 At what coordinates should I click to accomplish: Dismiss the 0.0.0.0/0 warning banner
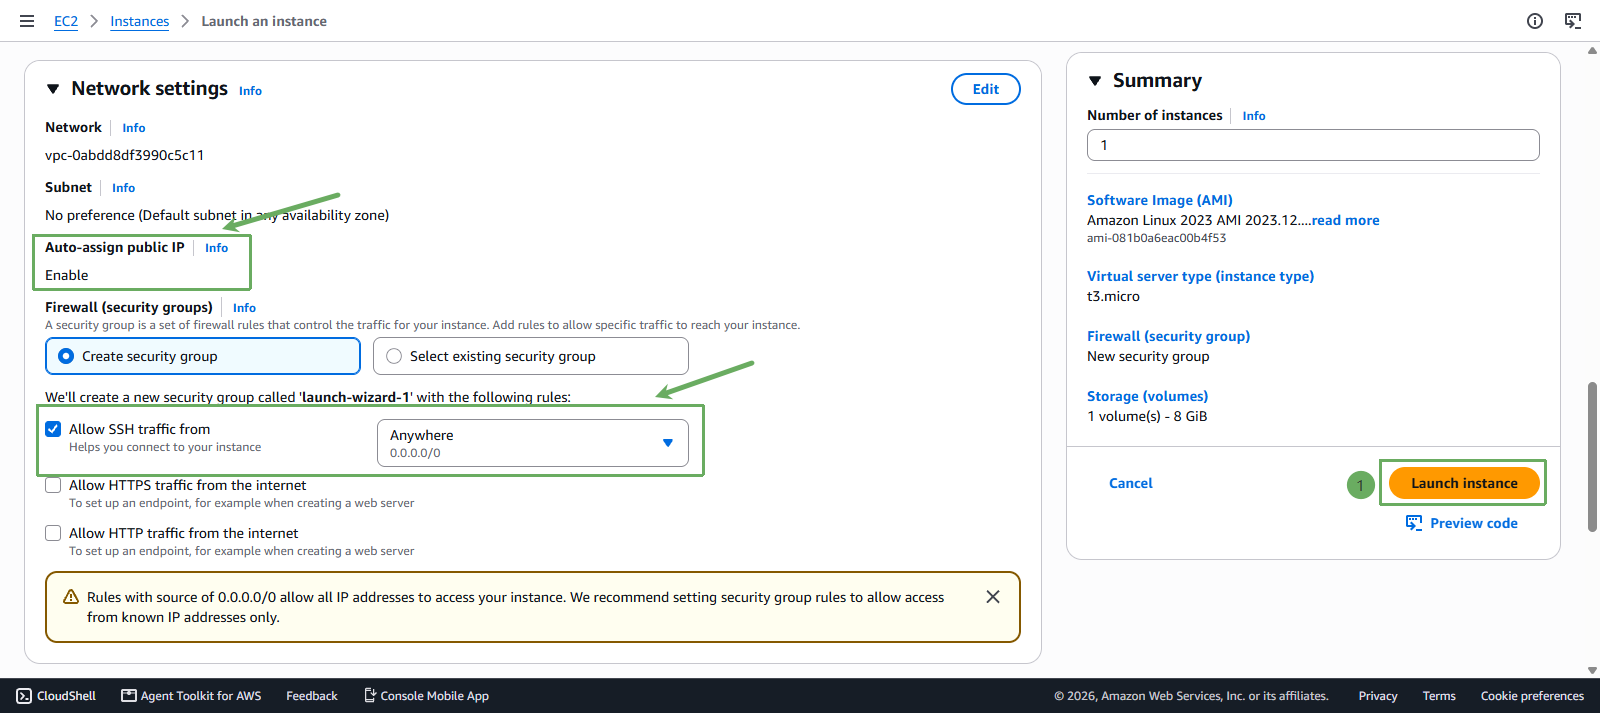coord(993,597)
